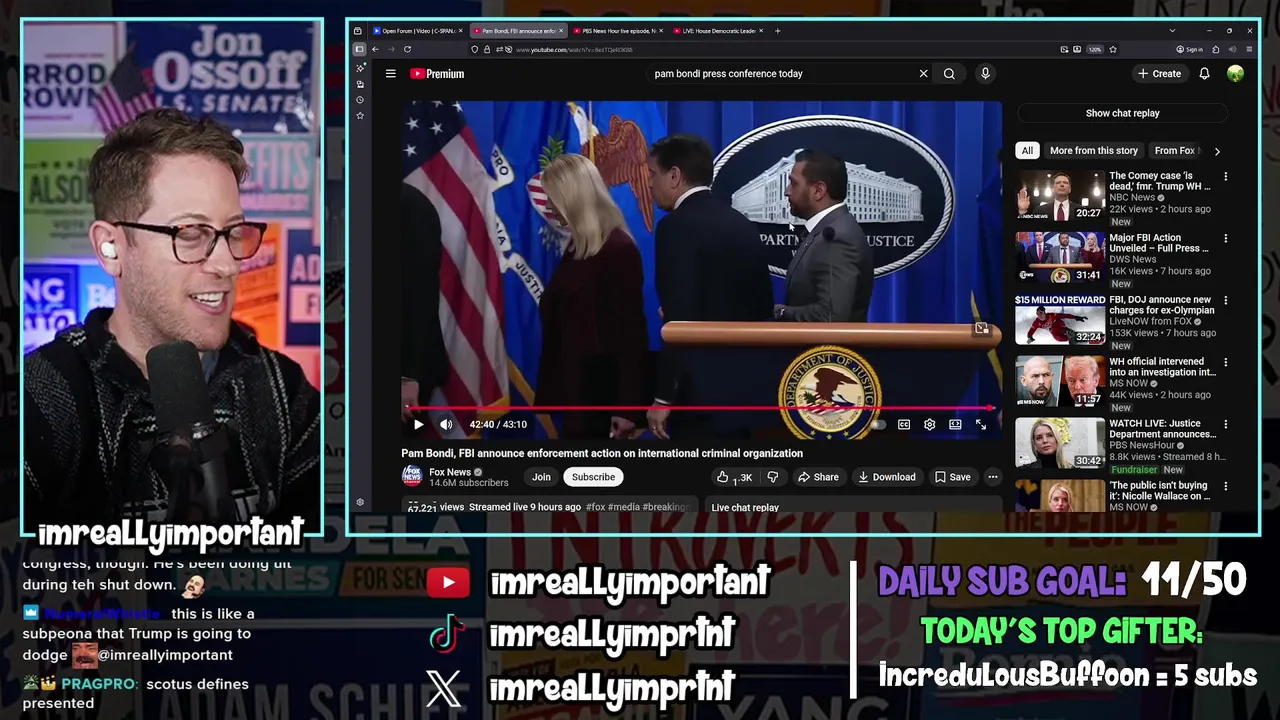The width and height of the screenshot is (1280, 720).
Task: Switch video to theater mode
Action: pos(955,425)
